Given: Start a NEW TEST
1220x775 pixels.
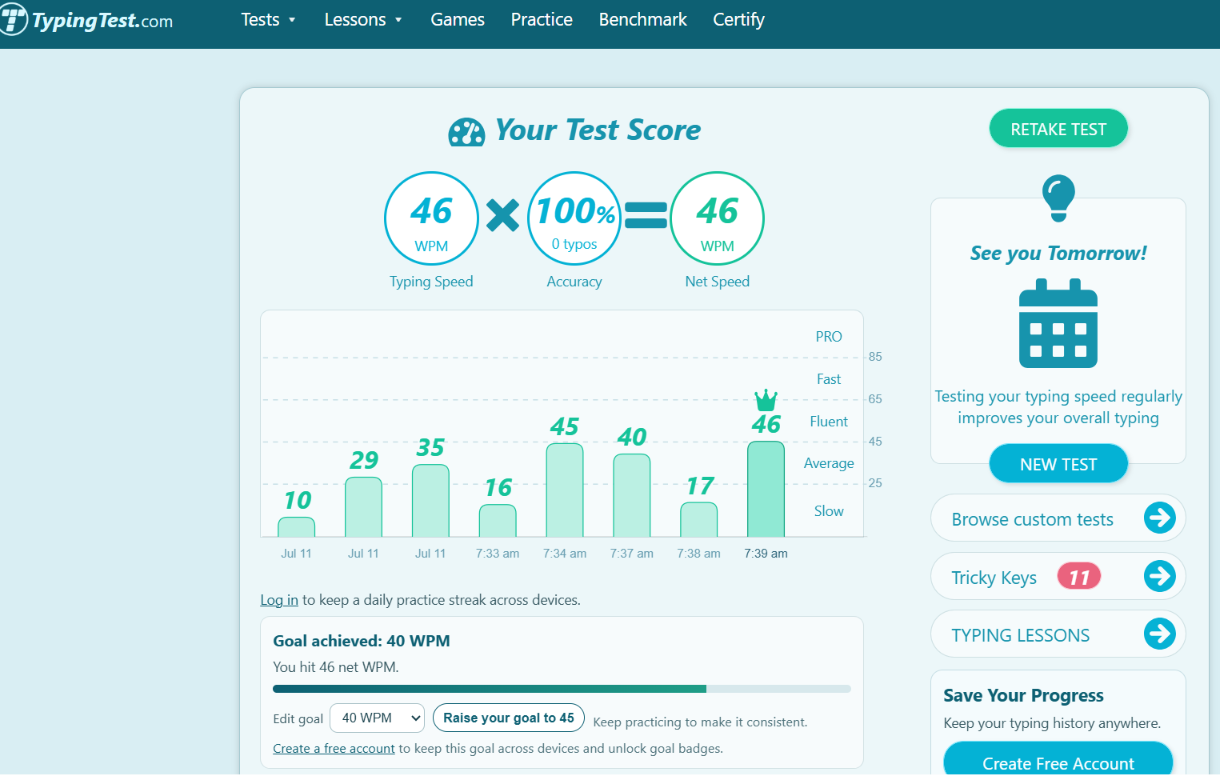Looking at the screenshot, I should [1058, 464].
